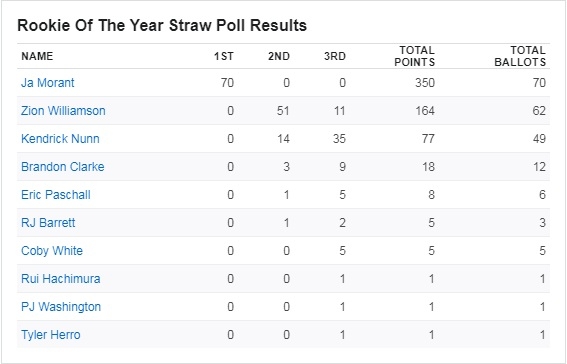Select the Rui Hachimura link
This screenshot has height=364, width=567.
point(61,279)
